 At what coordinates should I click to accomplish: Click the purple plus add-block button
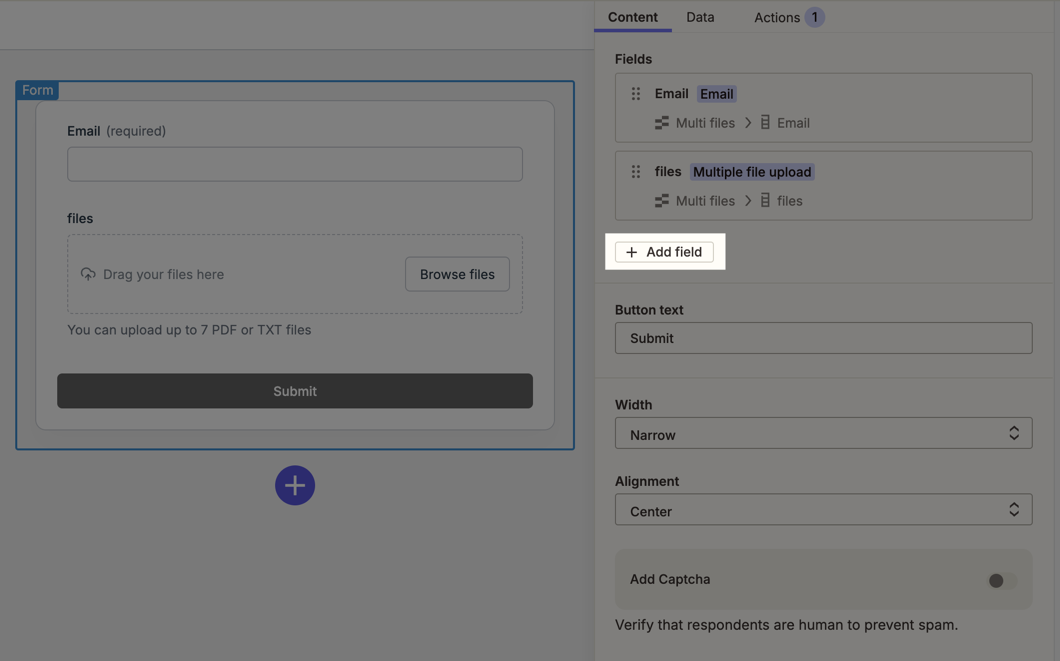coord(295,485)
